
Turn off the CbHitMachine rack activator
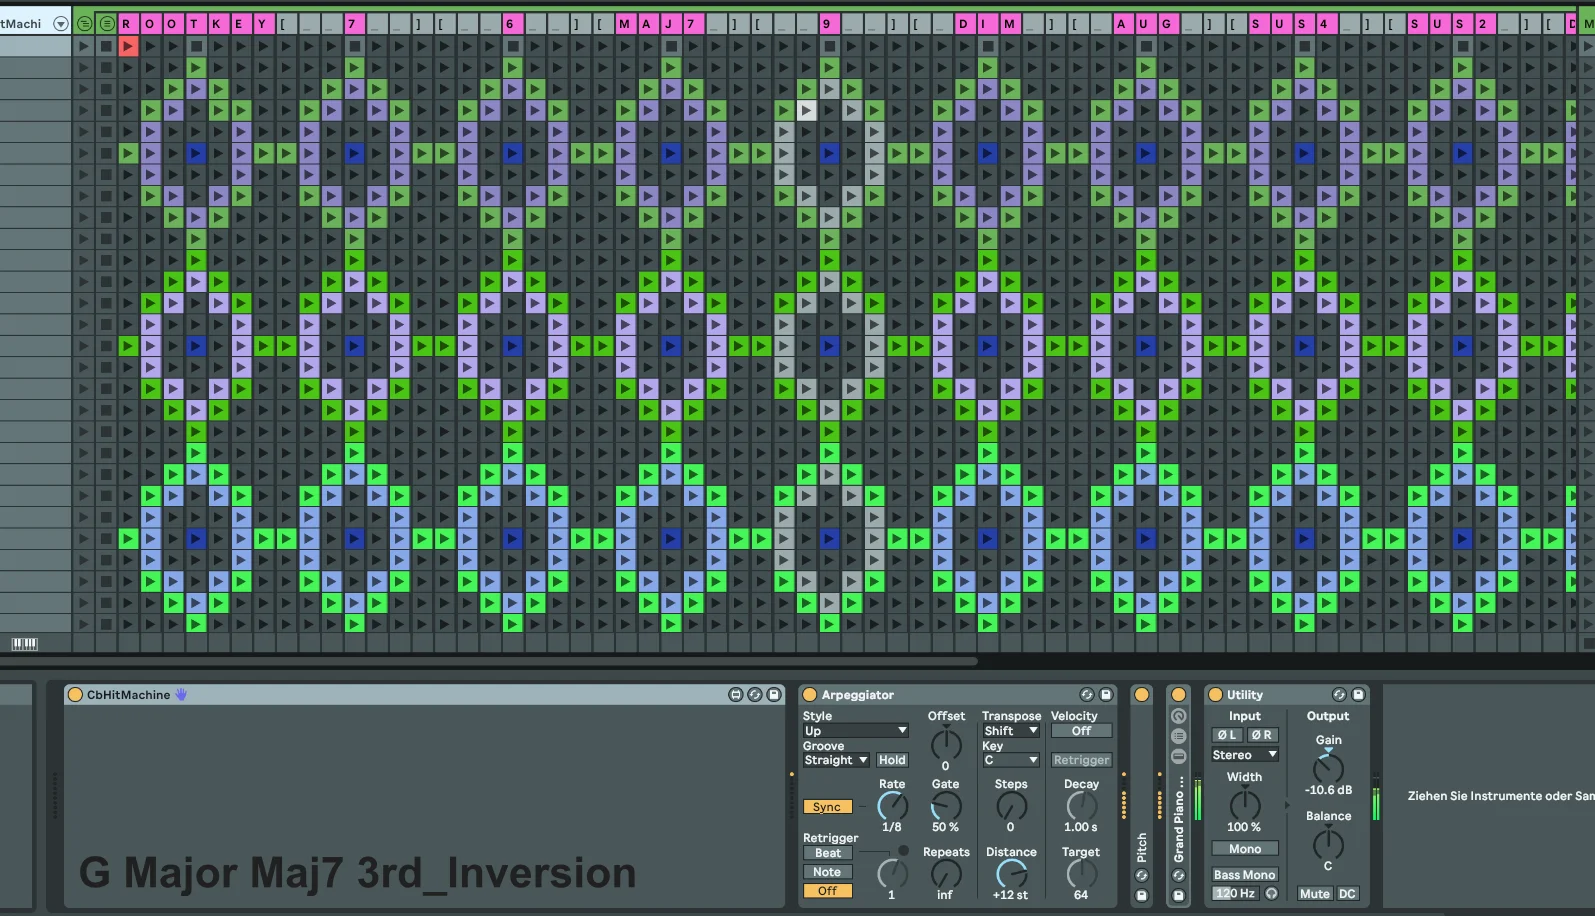75,694
